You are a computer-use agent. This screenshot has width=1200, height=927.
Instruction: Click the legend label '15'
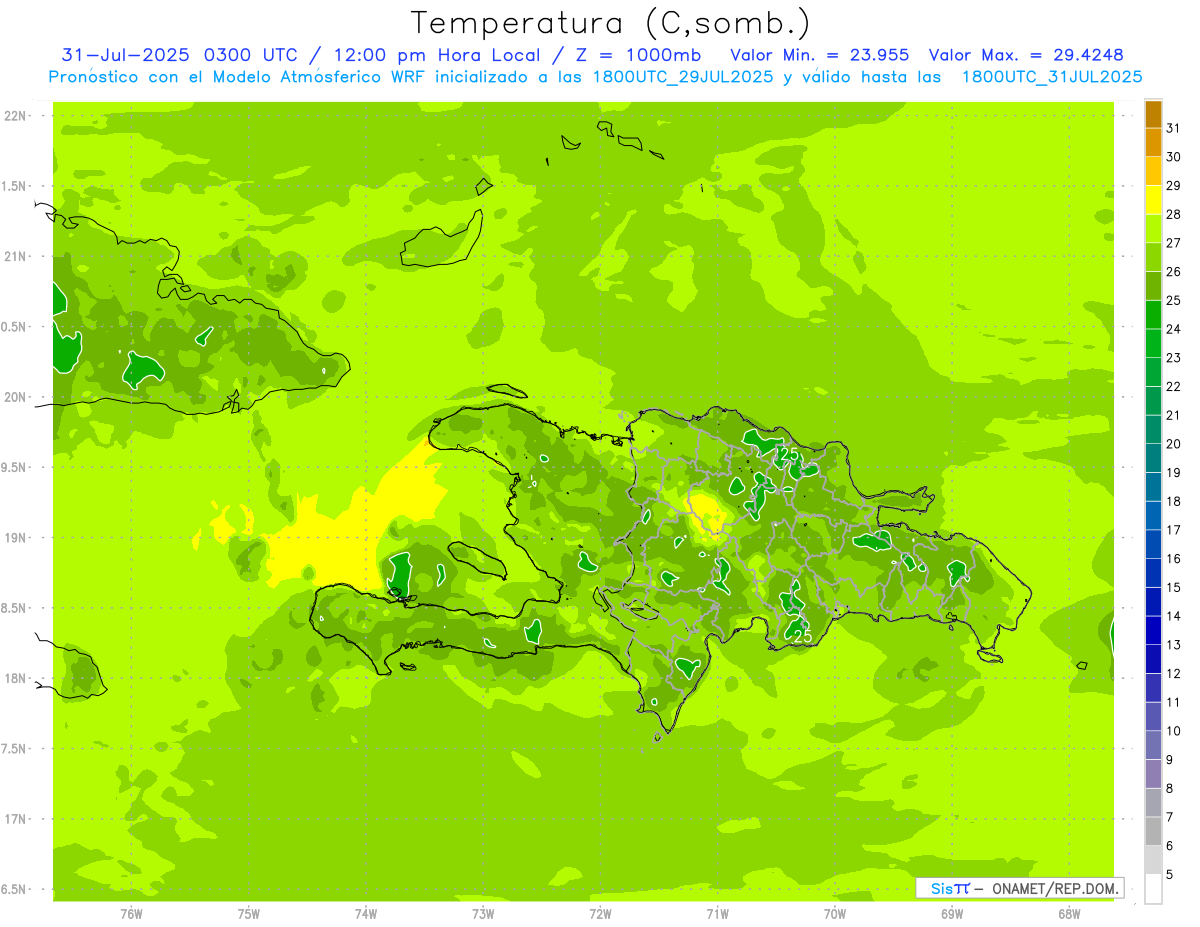tap(1173, 587)
